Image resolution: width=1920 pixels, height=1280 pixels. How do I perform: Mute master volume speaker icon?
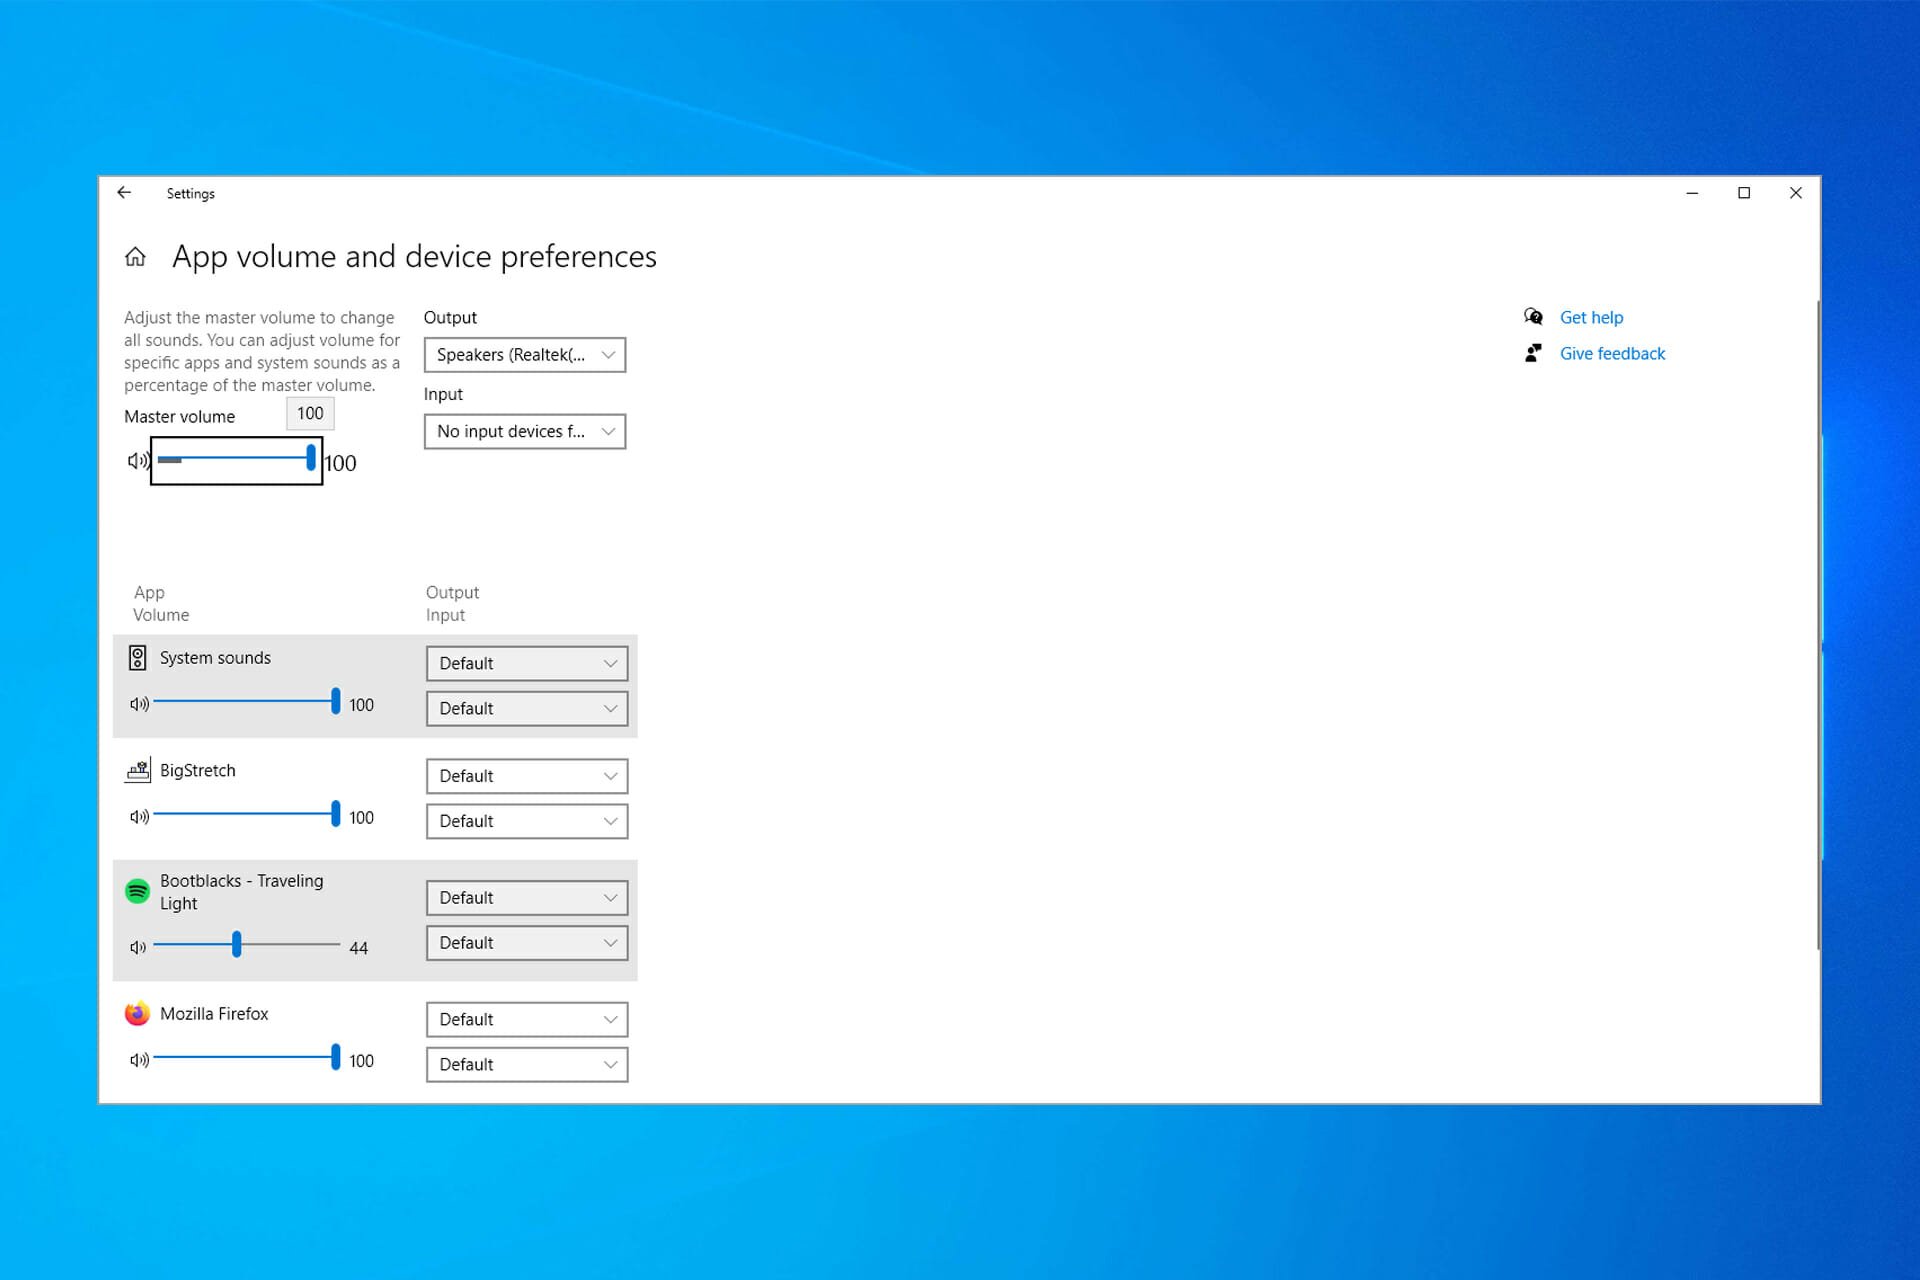pos(138,461)
